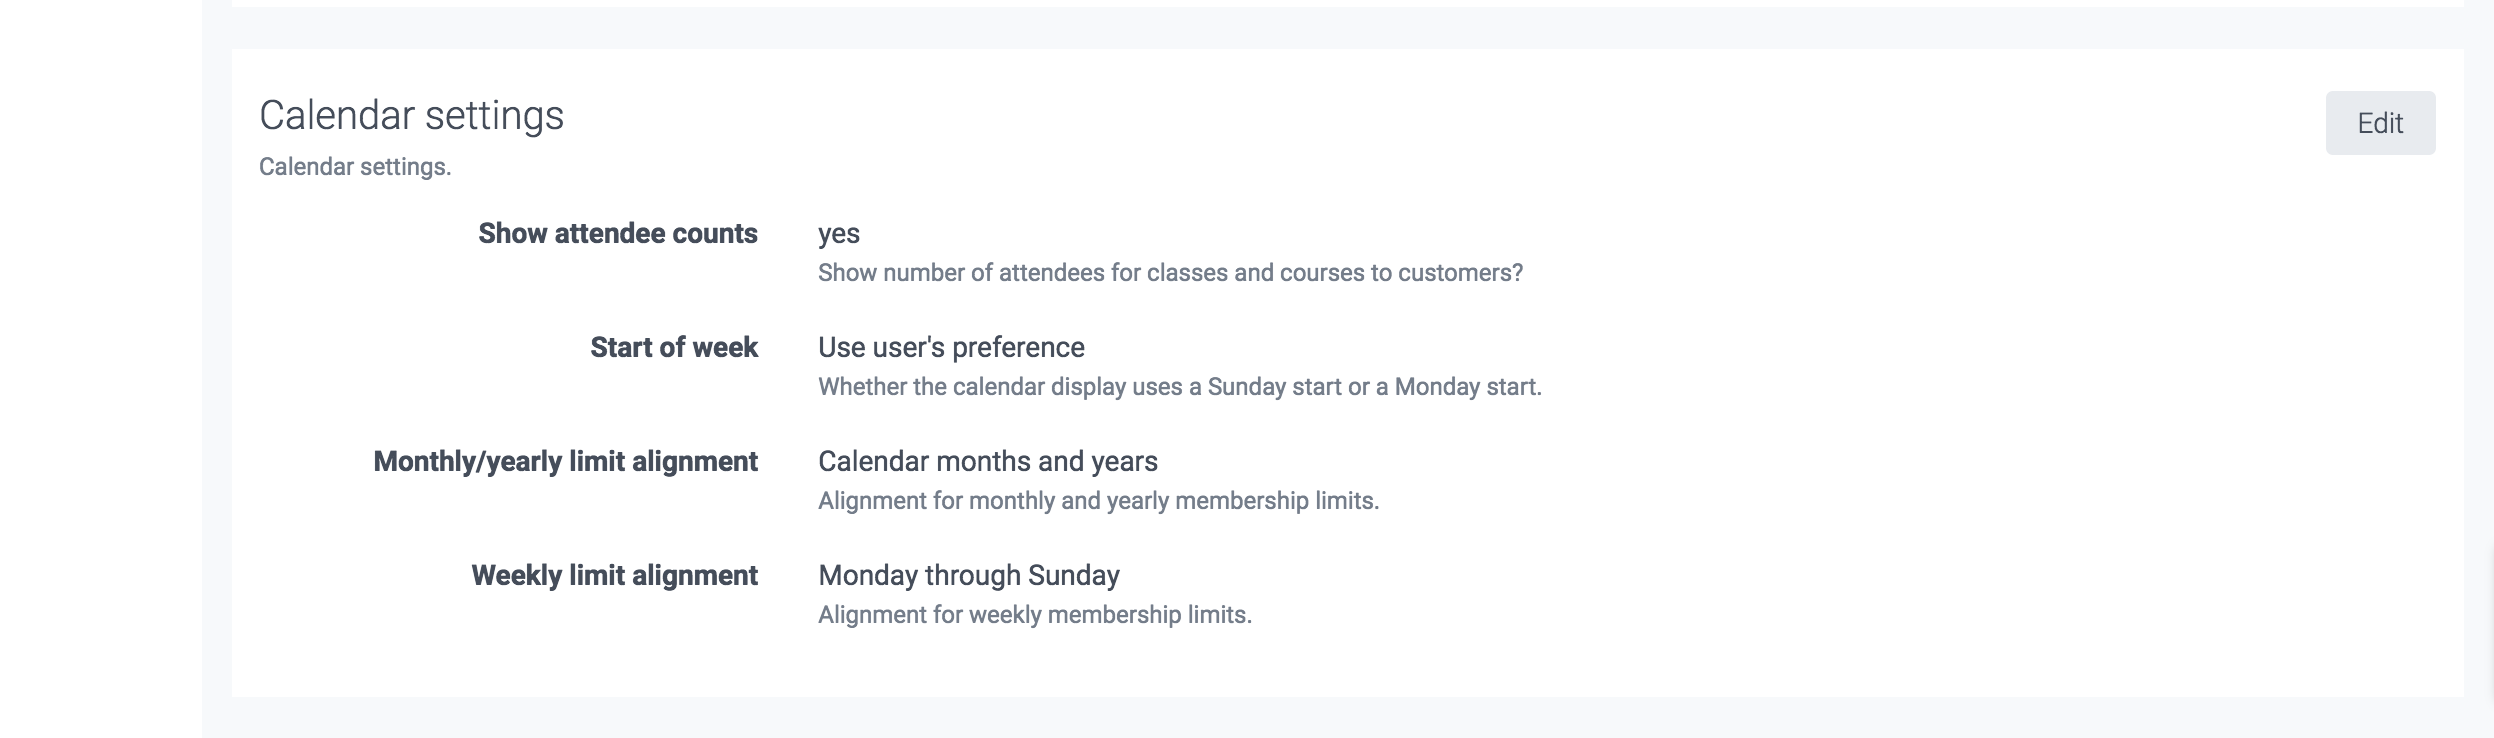Select the Weekly limit alignment label
Viewport: 2494px width, 738px height.
click(x=614, y=576)
